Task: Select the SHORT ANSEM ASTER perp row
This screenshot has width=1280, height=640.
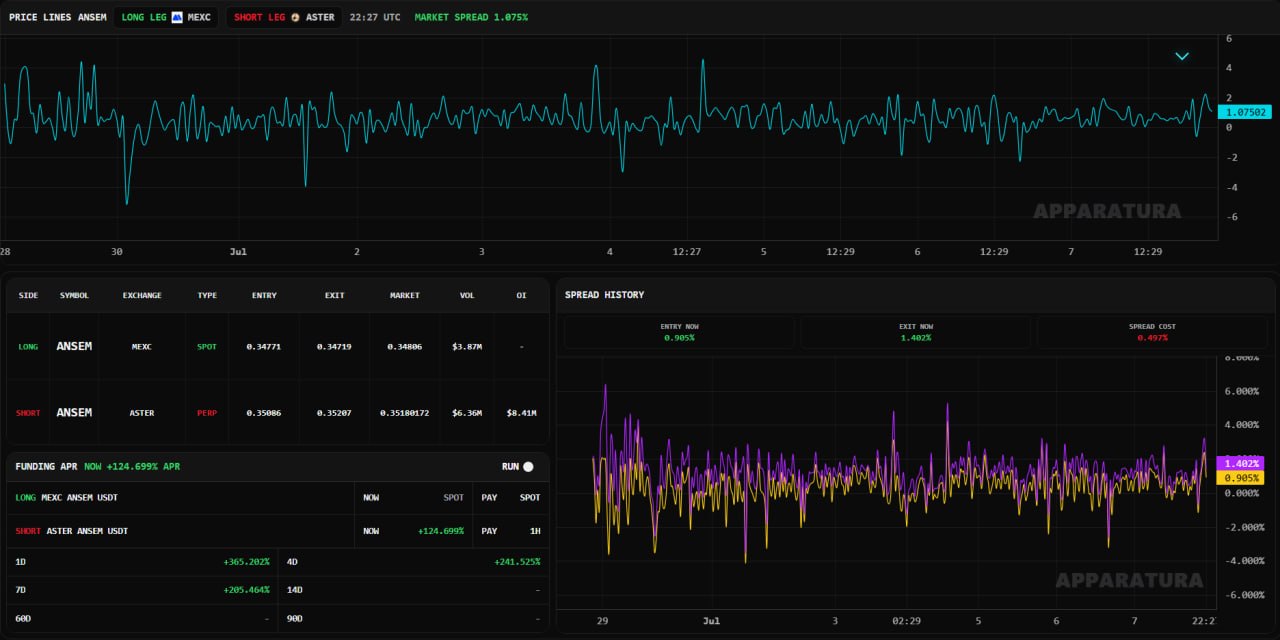Action: (x=278, y=412)
